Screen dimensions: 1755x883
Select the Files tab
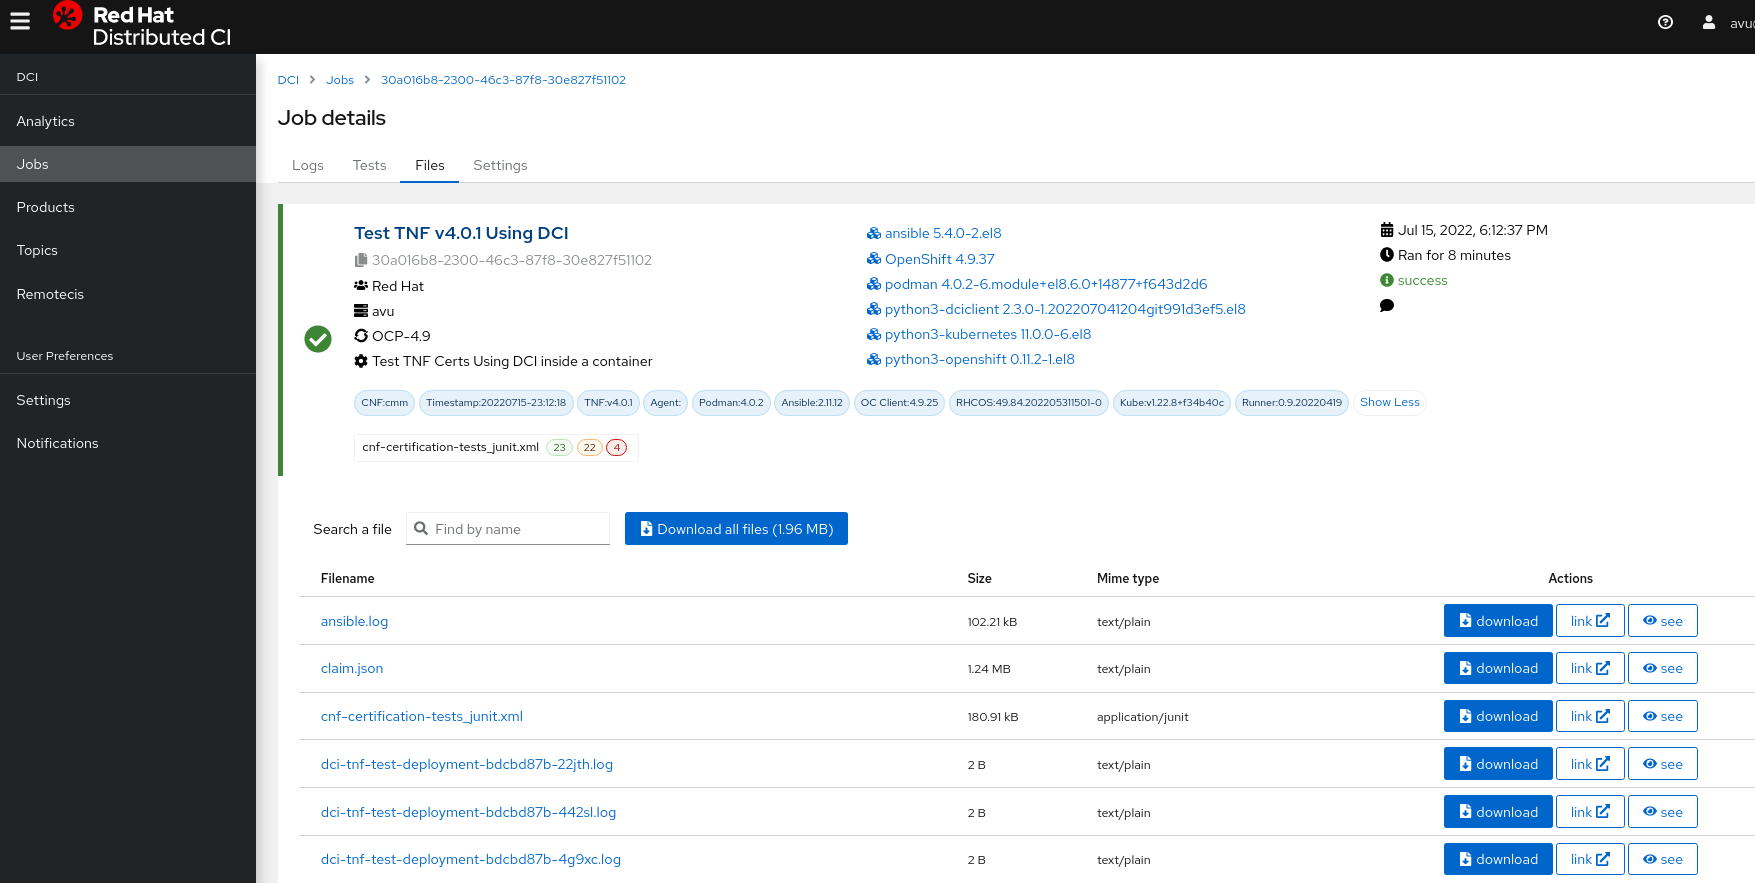tap(430, 165)
